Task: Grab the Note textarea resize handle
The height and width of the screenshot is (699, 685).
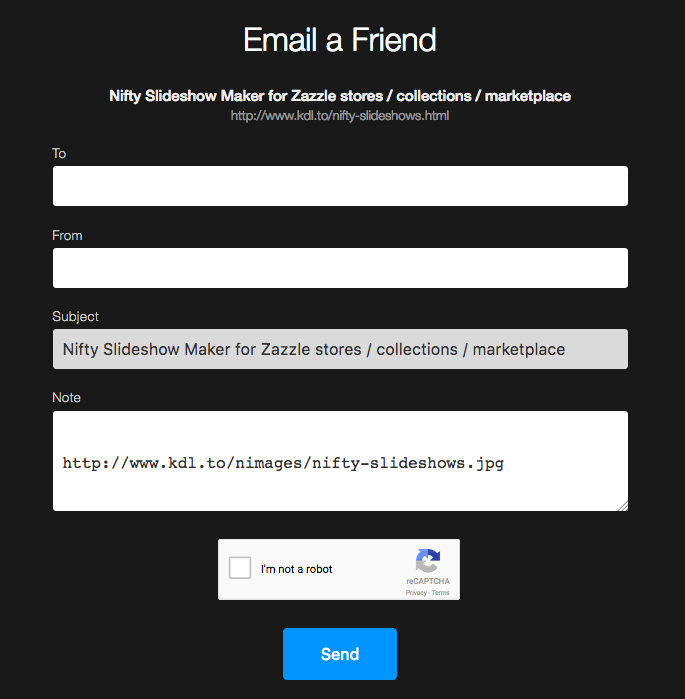Action: coord(622,505)
